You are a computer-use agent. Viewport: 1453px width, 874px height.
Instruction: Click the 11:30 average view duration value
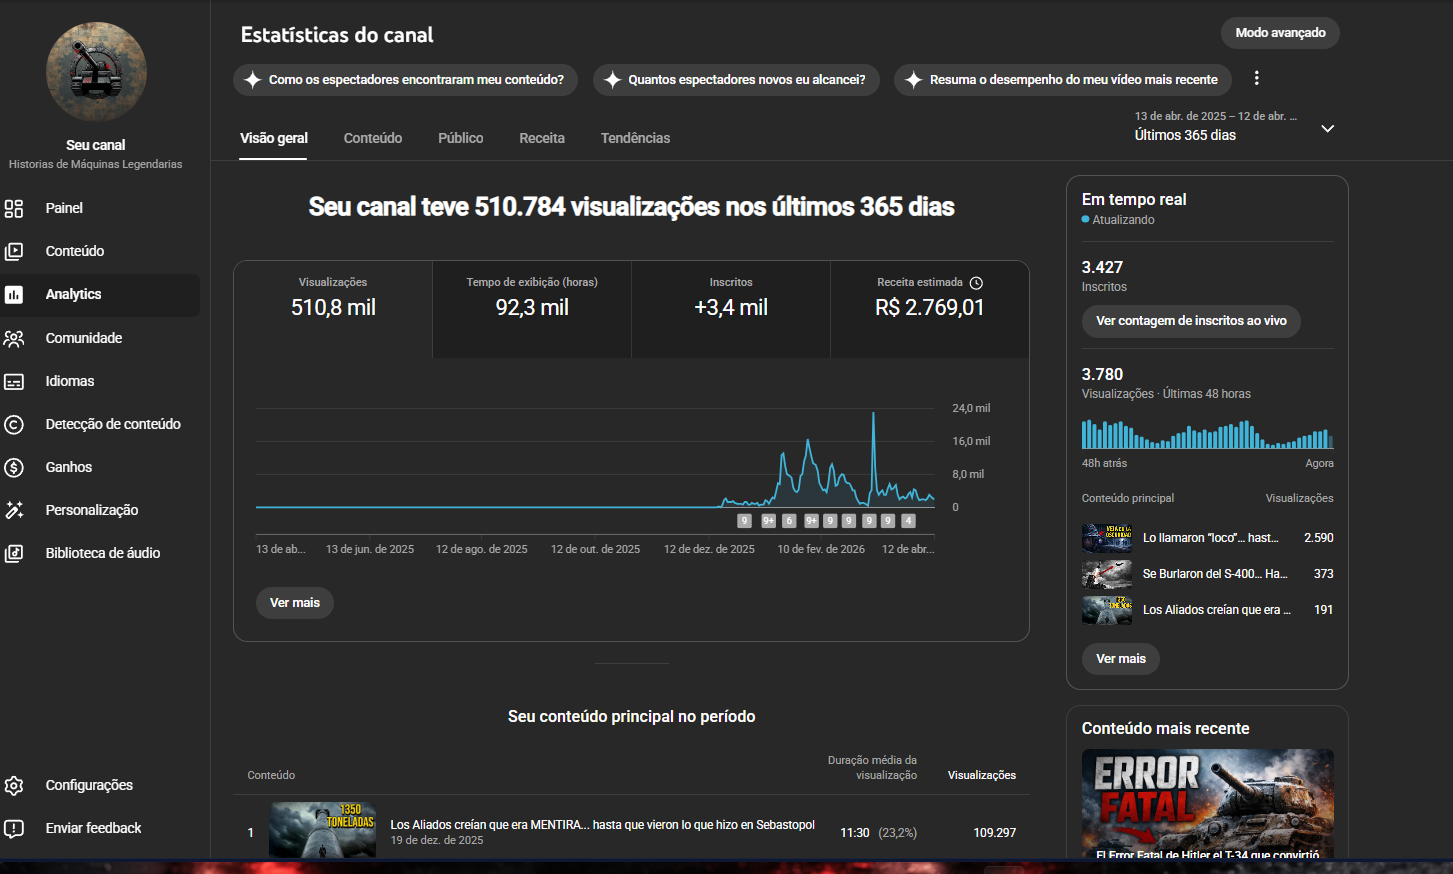(x=855, y=833)
